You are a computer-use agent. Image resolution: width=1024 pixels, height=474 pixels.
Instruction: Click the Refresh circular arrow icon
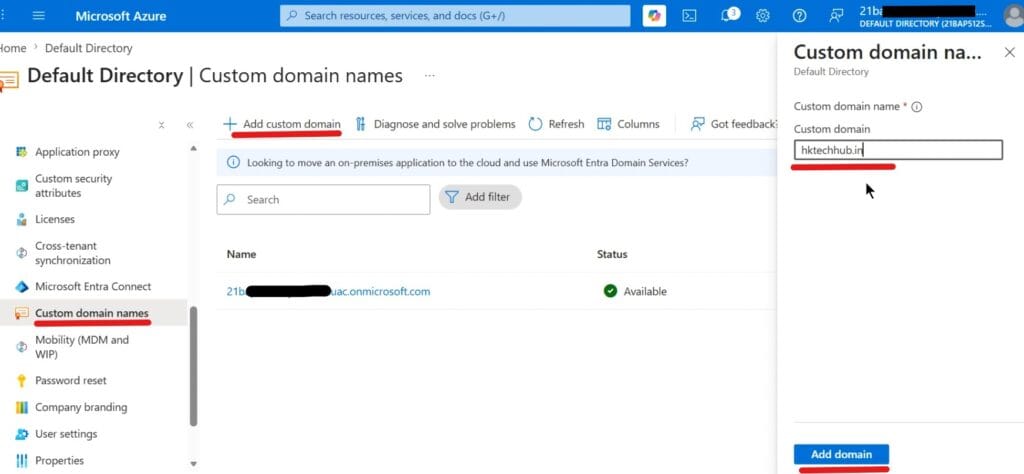[x=536, y=124]
